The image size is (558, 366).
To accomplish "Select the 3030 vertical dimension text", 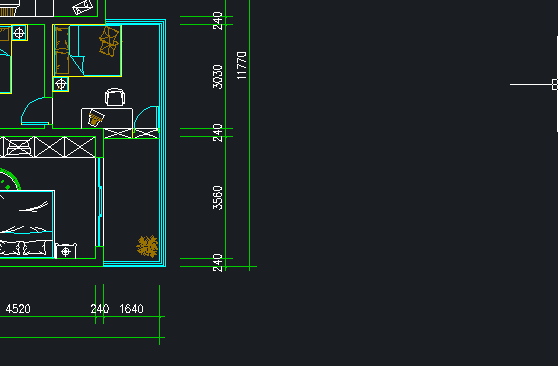I will click(217, 77).
